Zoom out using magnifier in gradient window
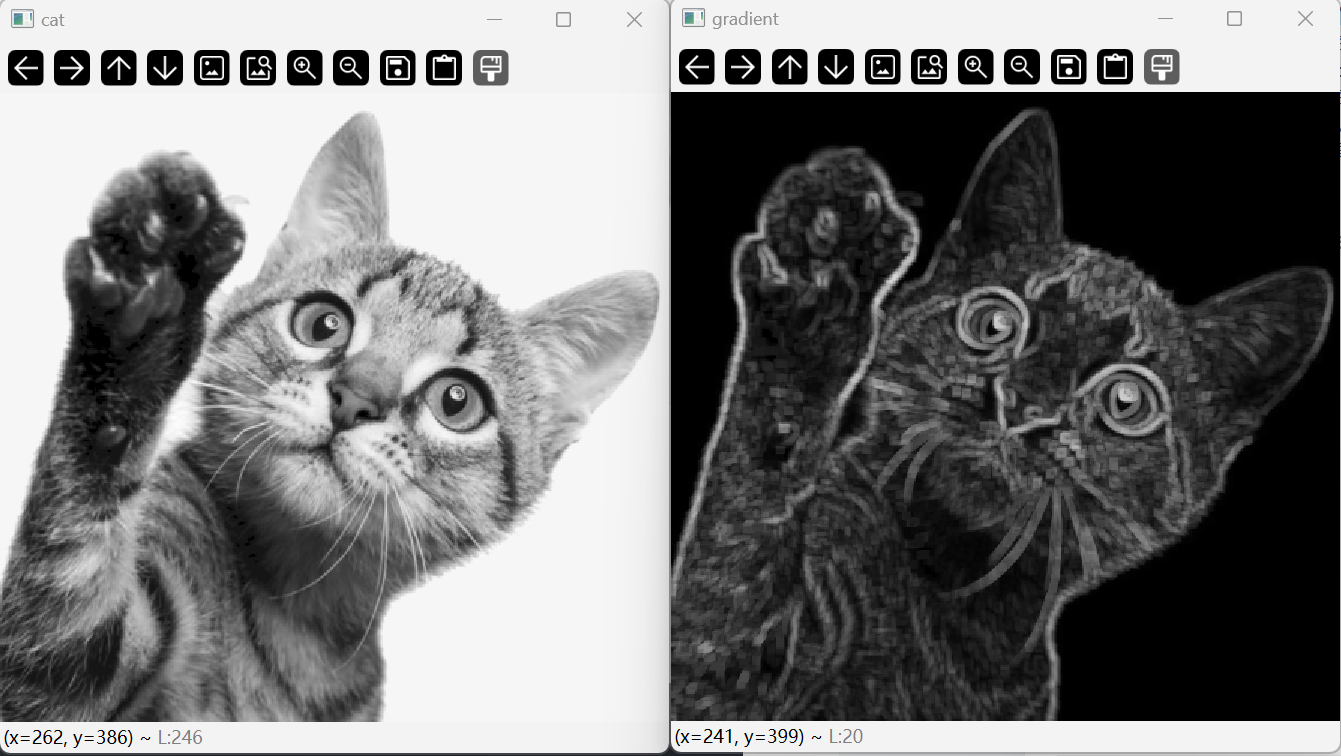The width and height of the screenshot is (1341, 756). (x=1022, y=67)
